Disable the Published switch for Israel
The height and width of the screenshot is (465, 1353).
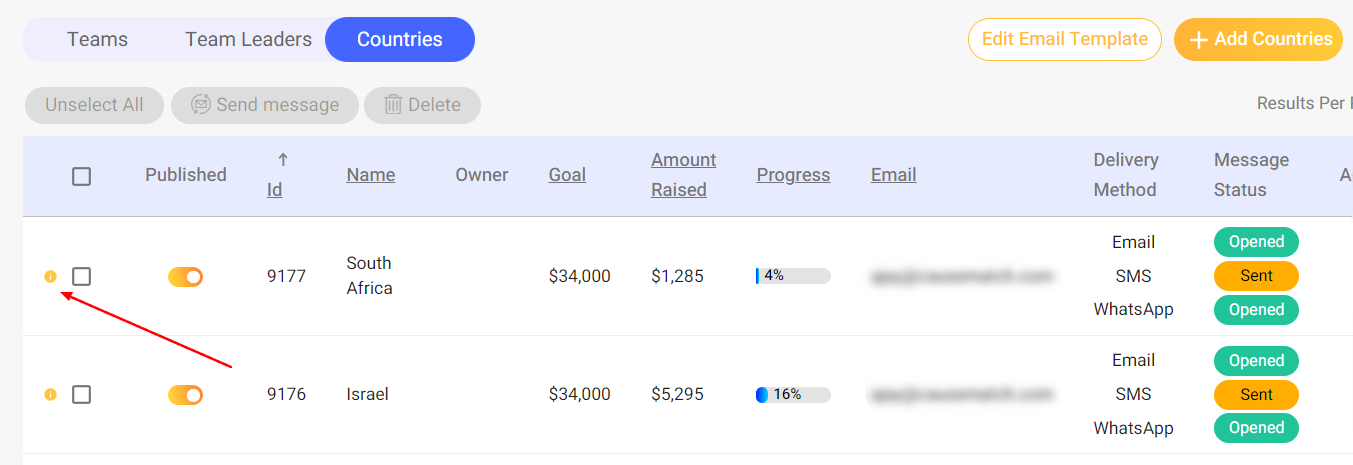pyautogui.click(x=185, y=395)
